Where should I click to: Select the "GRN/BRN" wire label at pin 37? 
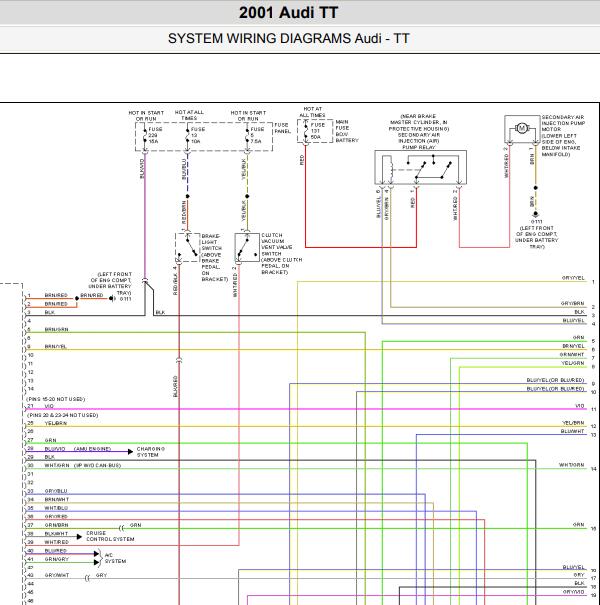click(56, 525)
